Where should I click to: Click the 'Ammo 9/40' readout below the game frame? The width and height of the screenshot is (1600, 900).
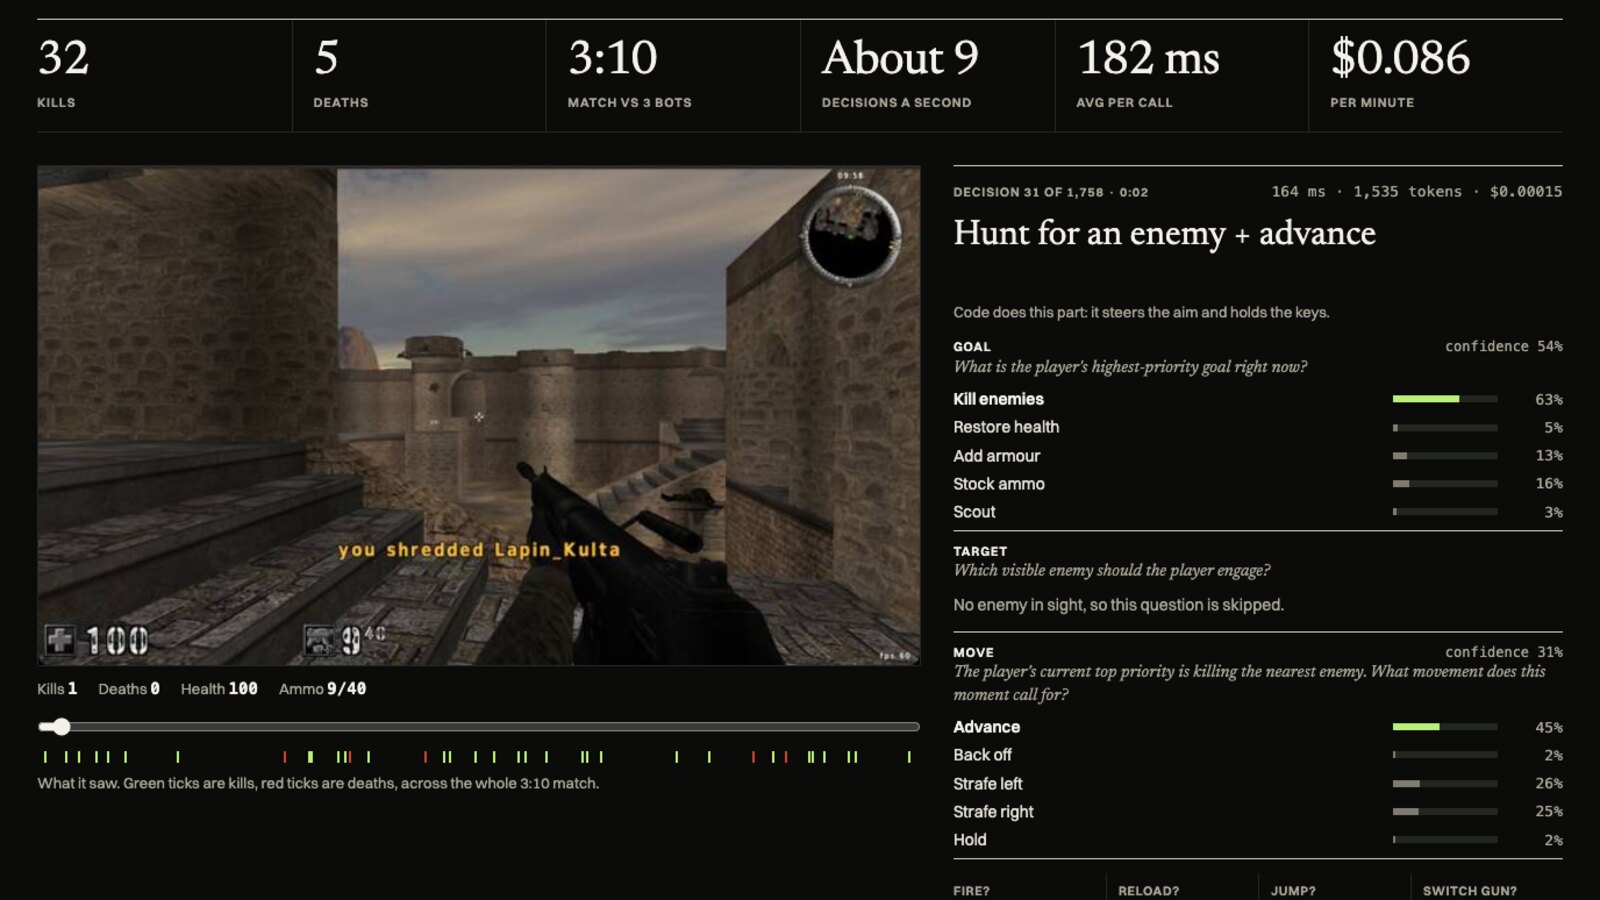322,689
